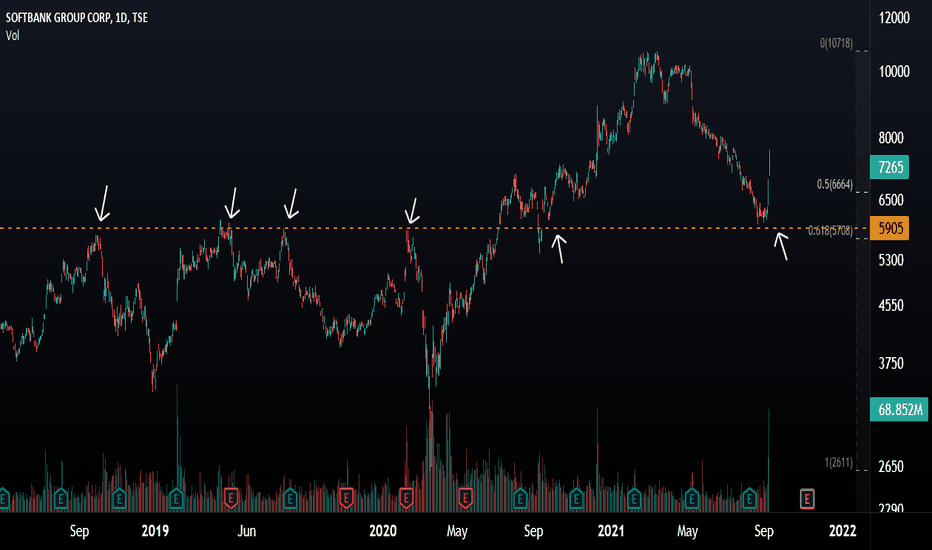Click the 2650 price axis label

pos(891,467)
